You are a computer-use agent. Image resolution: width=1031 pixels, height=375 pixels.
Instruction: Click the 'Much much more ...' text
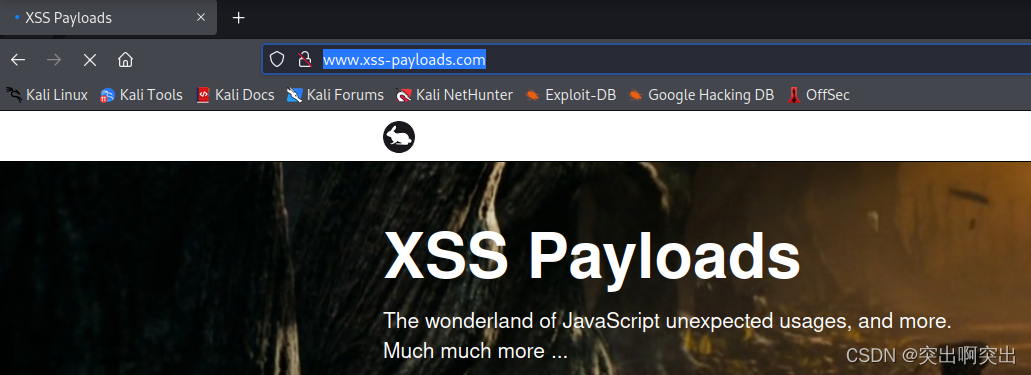[x=475, y=351]
